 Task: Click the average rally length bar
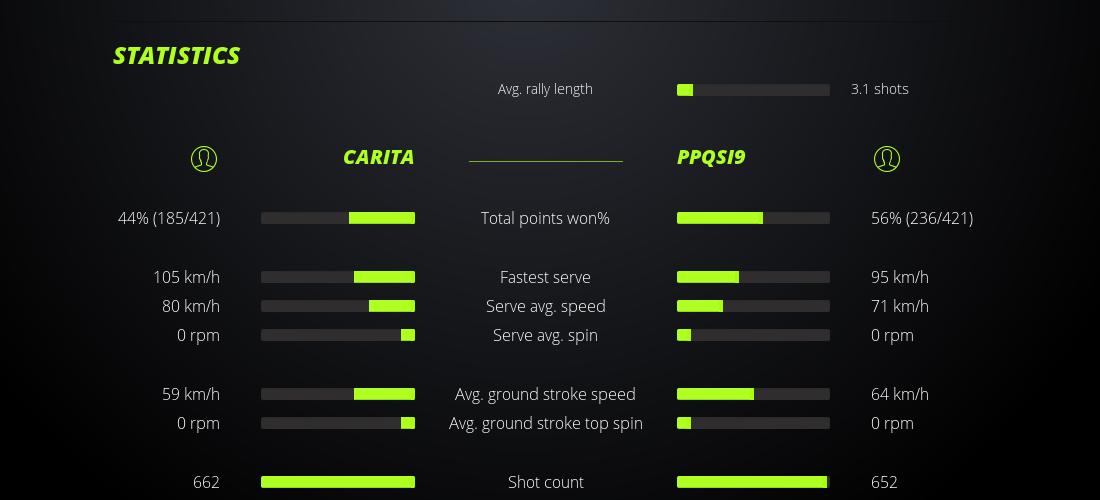pyautogui.click(x=753, y=90)
